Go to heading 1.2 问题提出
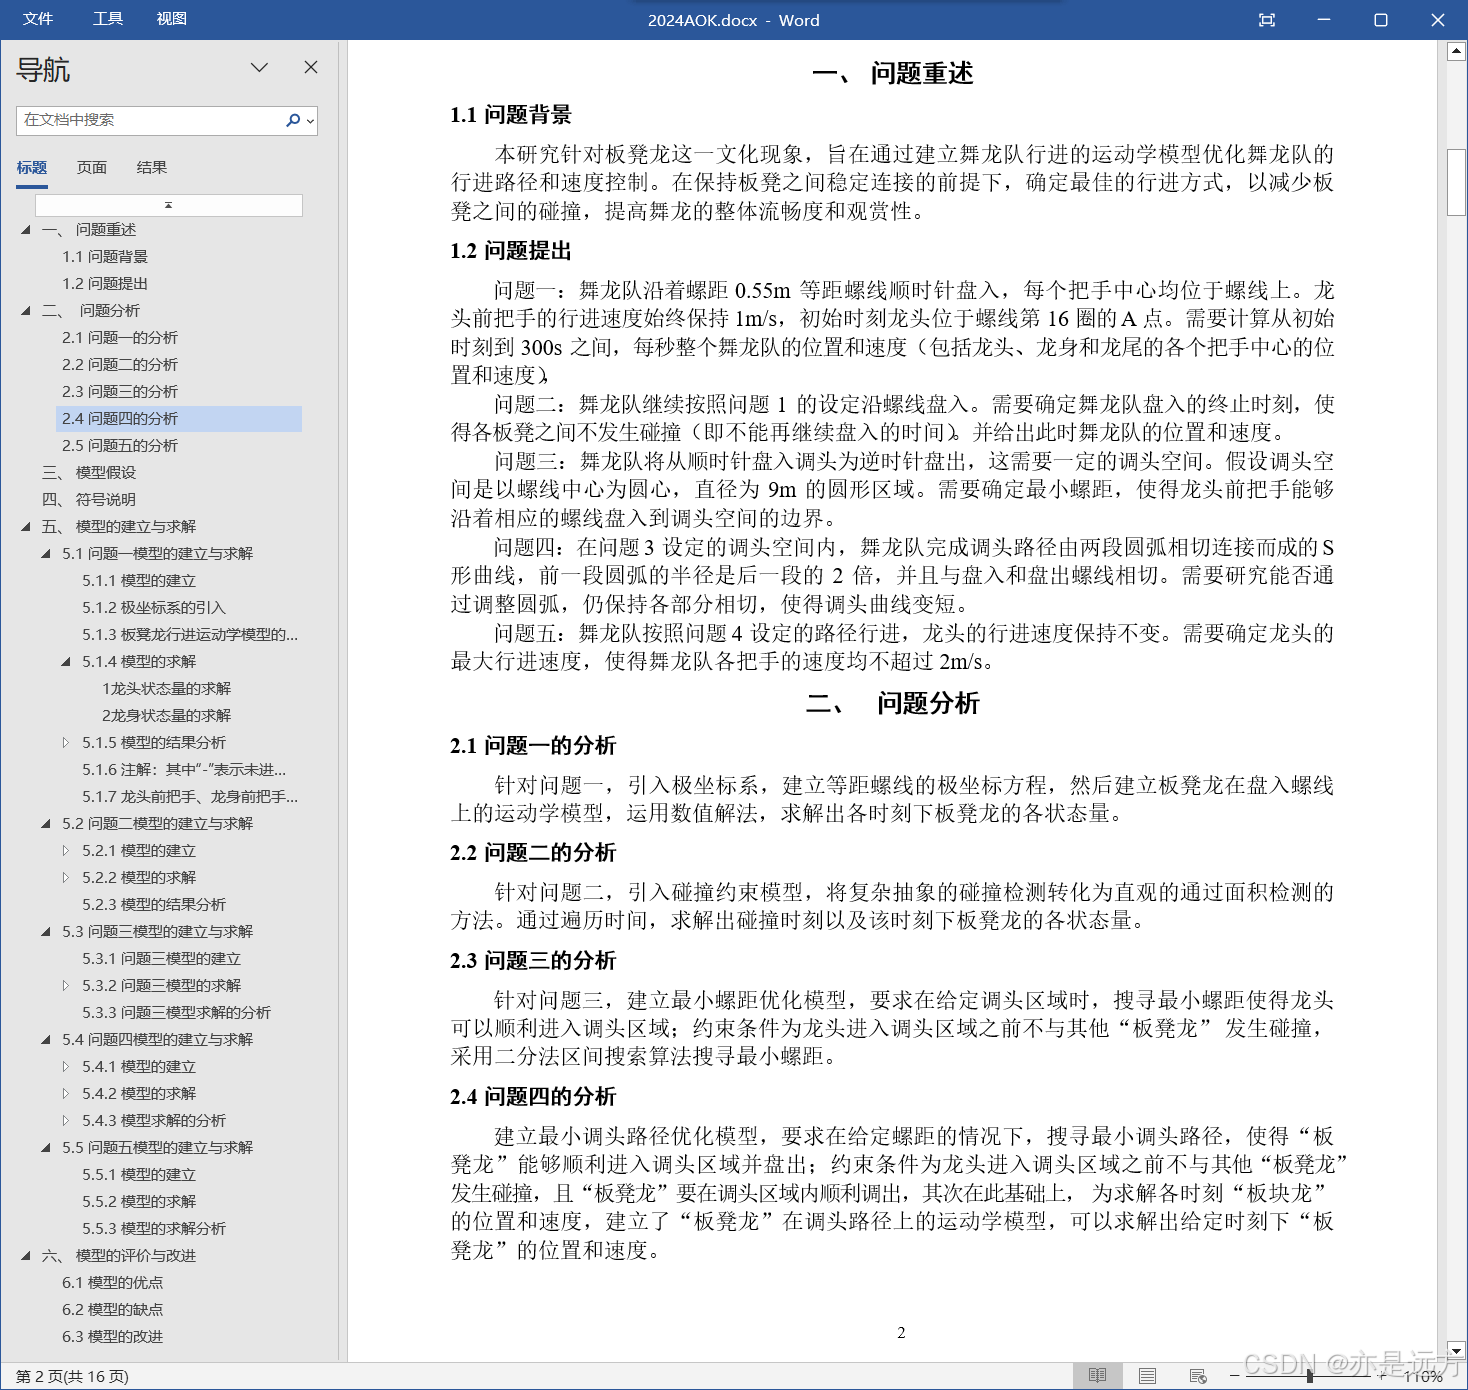The width and height of the screenshot is (1468, 1390). (105, 284)
